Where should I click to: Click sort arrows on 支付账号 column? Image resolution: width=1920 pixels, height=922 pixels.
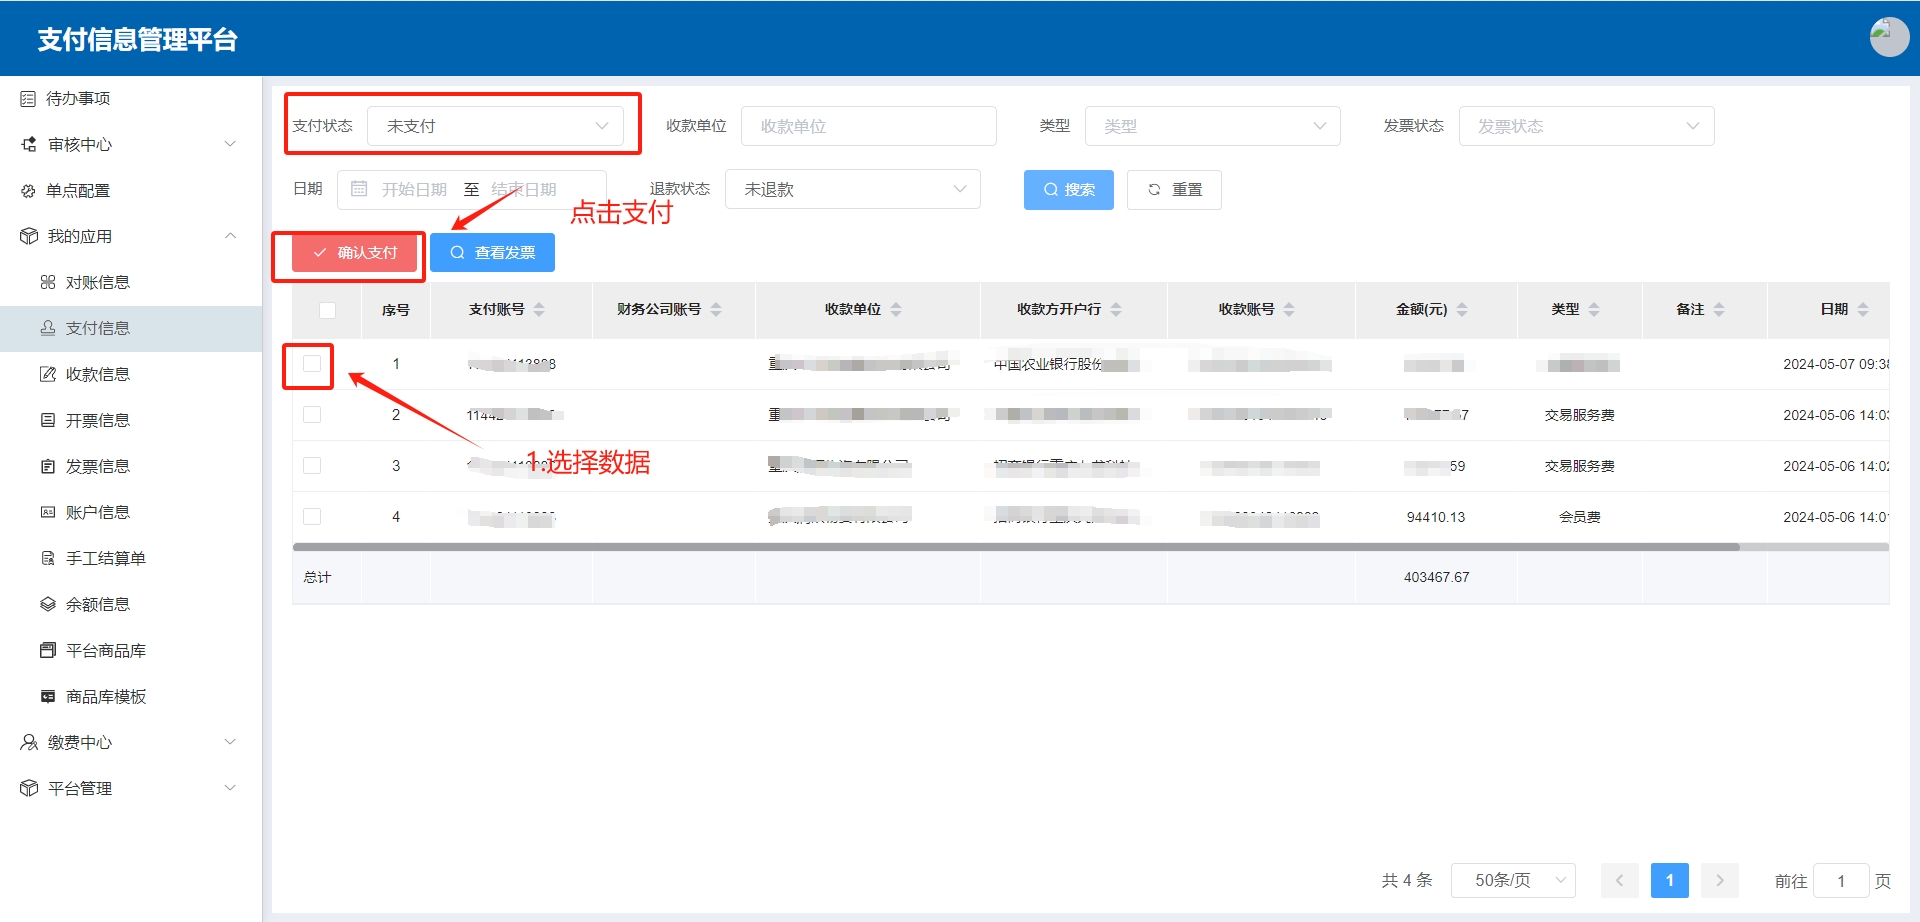(x=539, y=310)
